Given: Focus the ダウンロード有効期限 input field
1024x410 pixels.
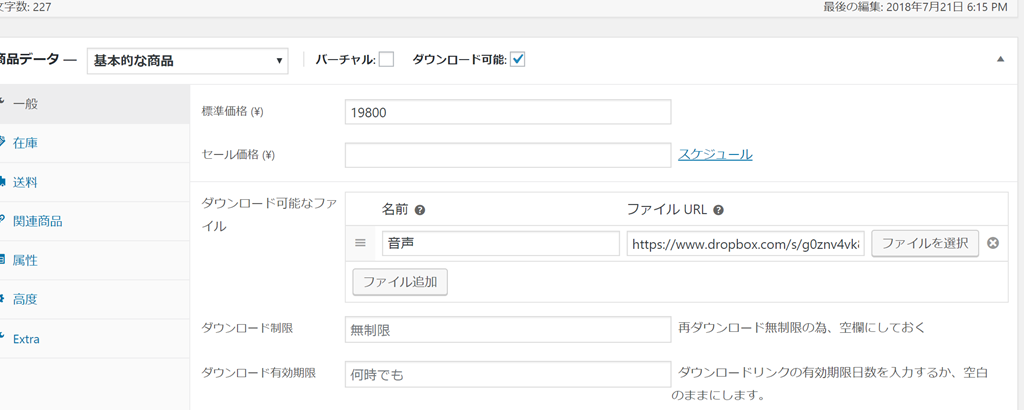Looking at the screenshot, I should [x=507, y=374].
